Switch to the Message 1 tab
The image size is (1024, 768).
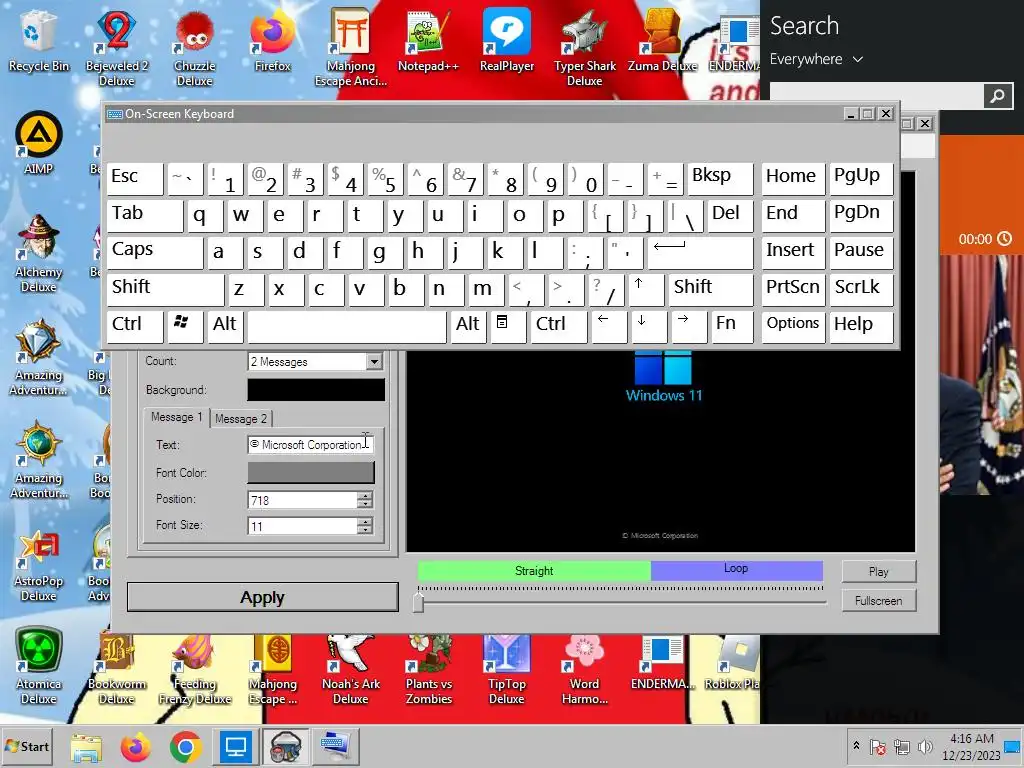(176, 417)
